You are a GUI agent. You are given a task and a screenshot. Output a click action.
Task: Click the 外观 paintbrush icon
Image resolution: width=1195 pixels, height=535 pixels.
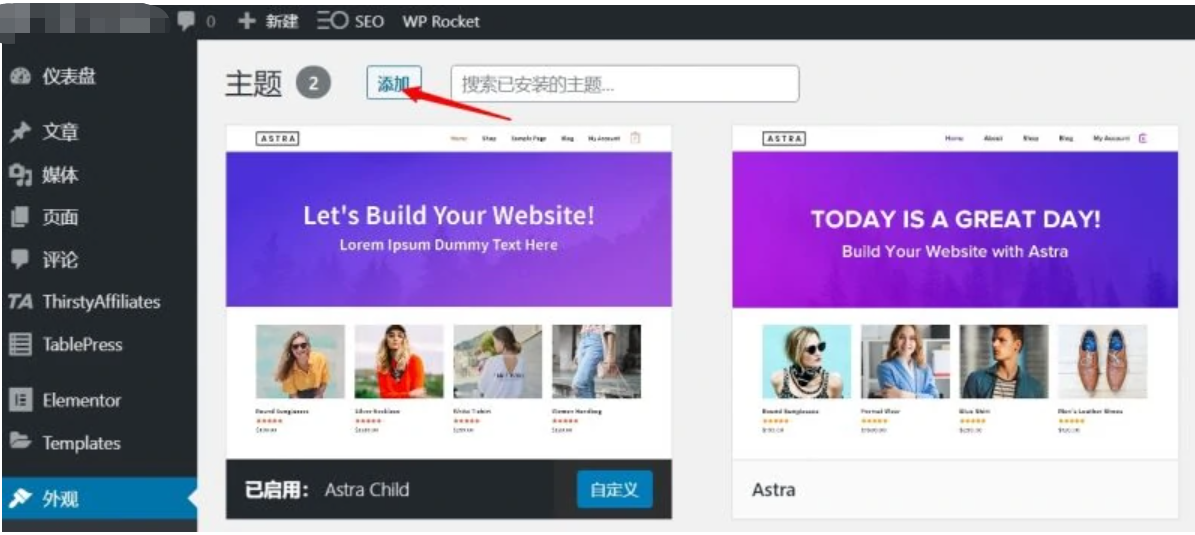tap(21, 498)
